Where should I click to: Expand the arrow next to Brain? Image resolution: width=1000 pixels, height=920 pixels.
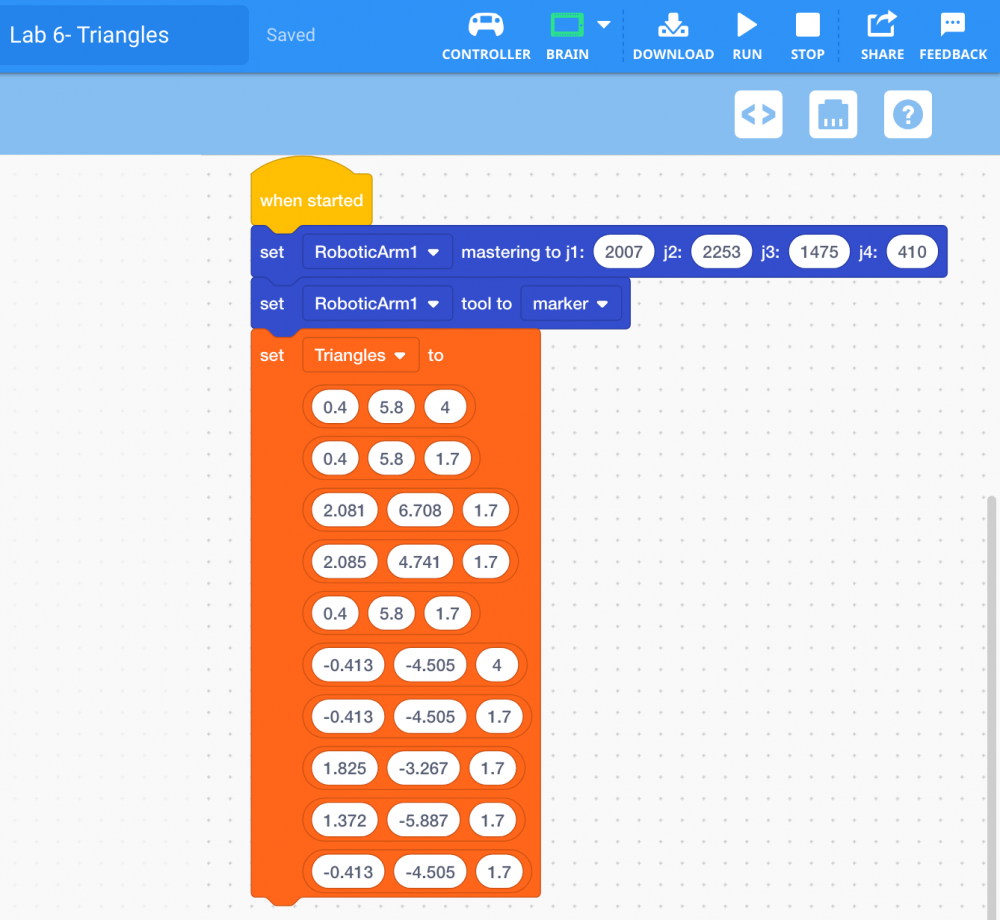click(604, 24)
